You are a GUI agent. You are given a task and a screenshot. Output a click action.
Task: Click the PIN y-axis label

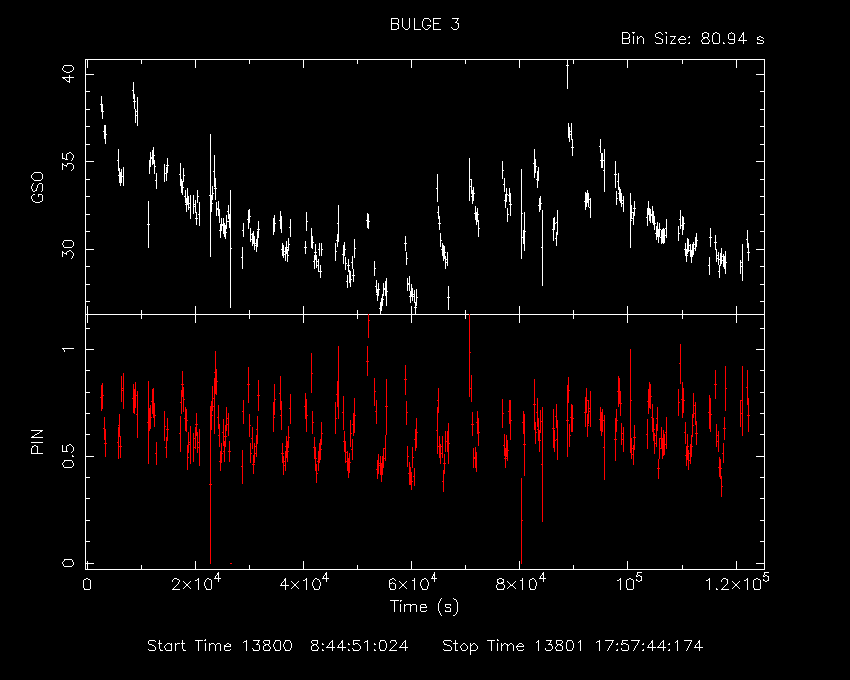click(37, 441)
